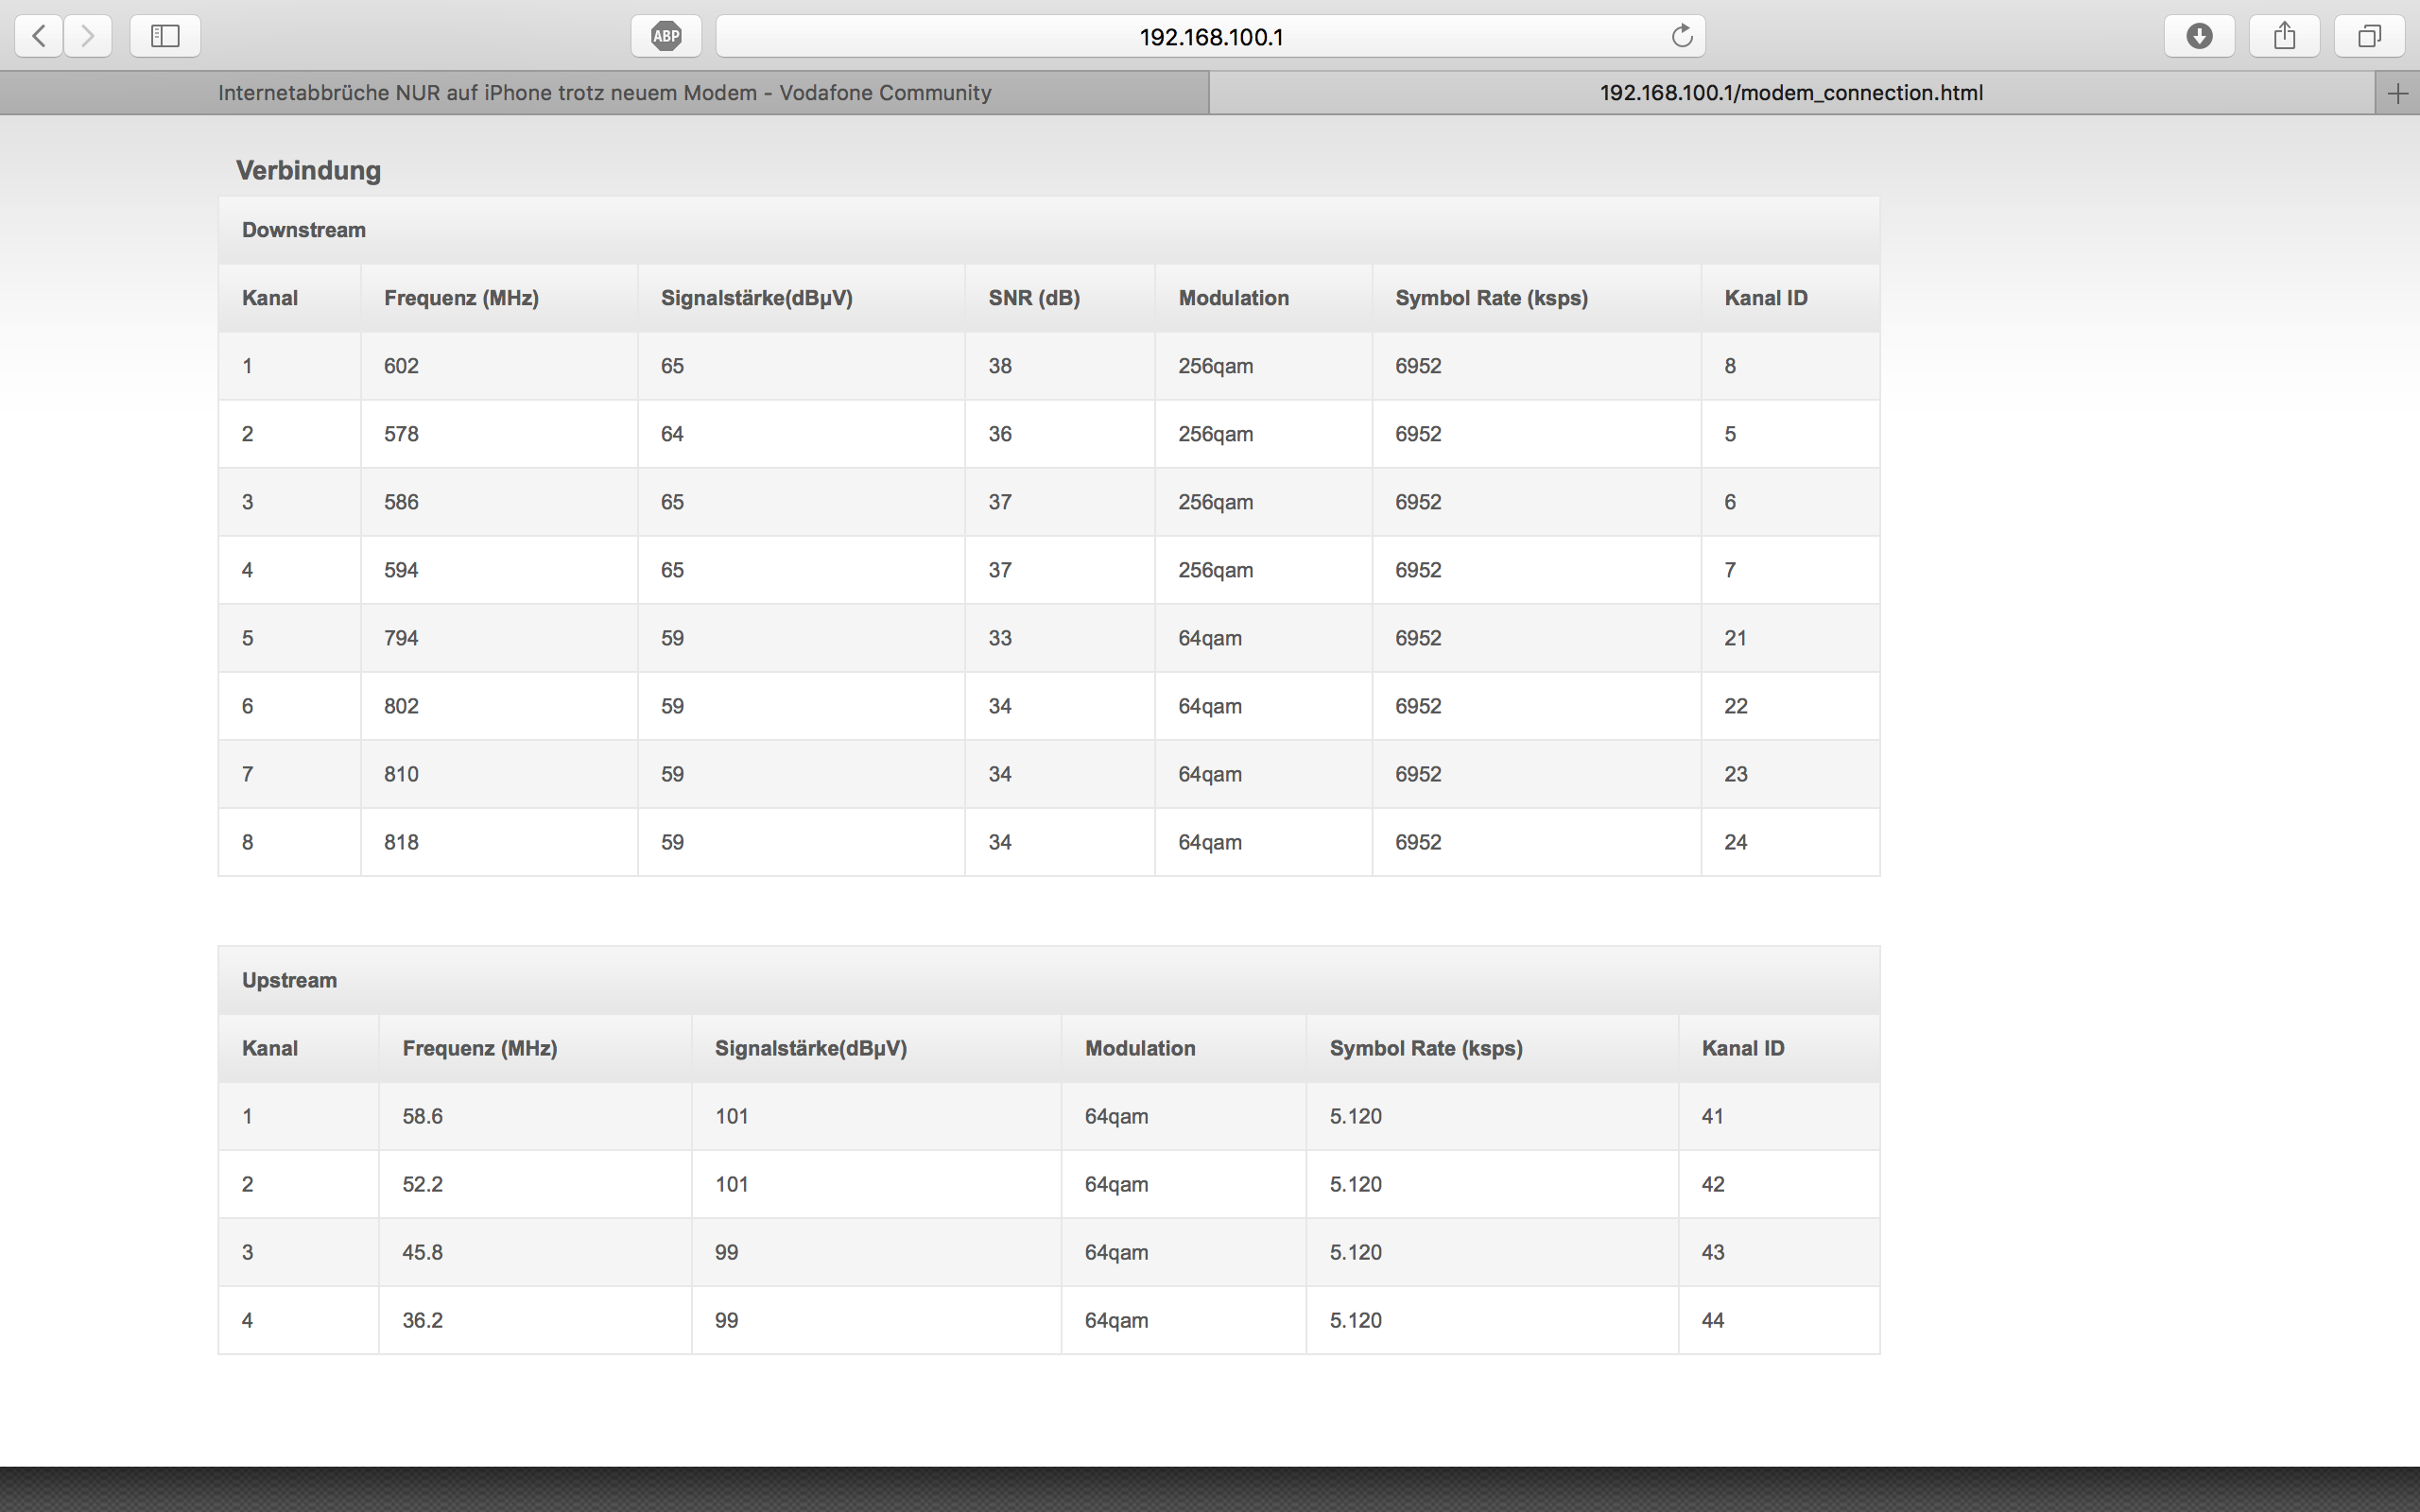Click Kanal ID 22 in downstream table
Viewport: 2420px width, 1512px height.
click(x=1735, y=706)
